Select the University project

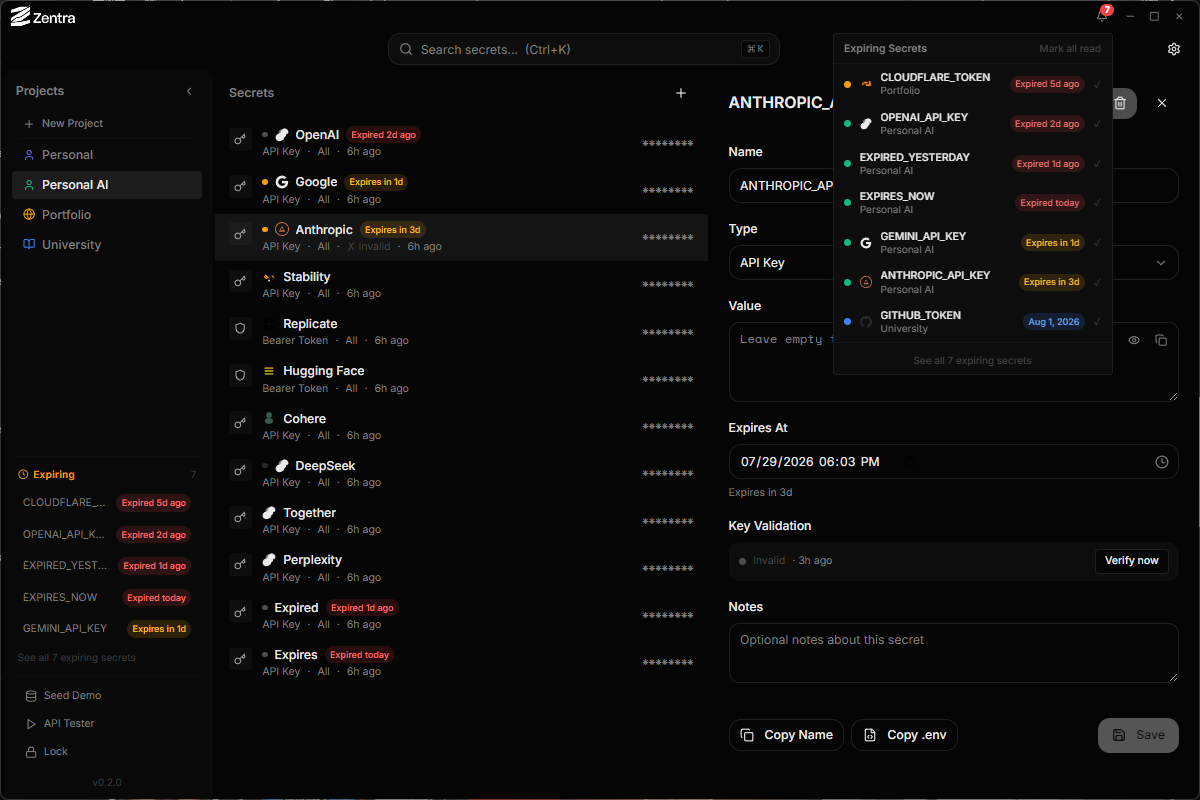click(x=107, y=245)
